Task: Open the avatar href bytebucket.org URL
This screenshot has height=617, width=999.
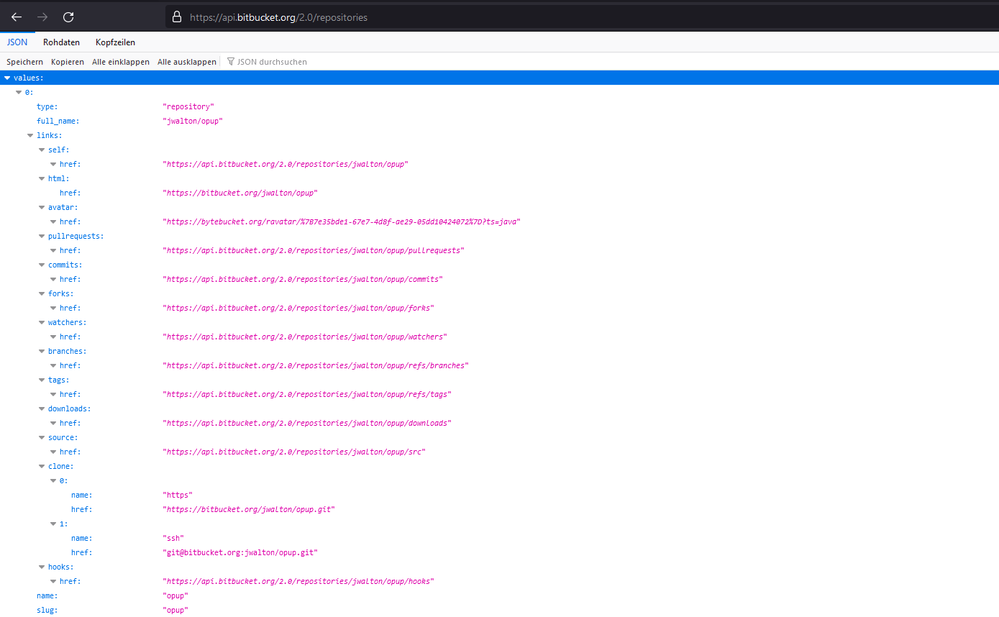Action: (341, 222)
